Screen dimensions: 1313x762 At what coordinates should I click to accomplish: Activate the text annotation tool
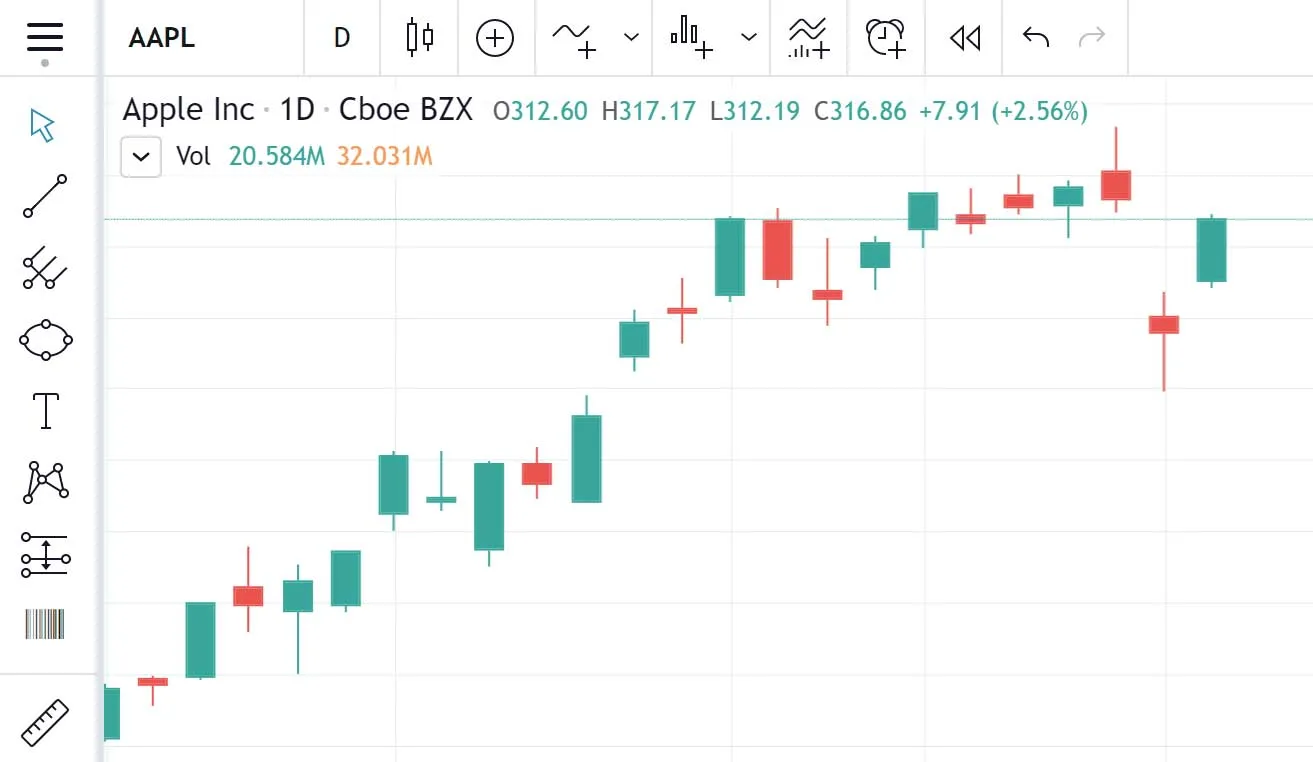tap(46, 411)
